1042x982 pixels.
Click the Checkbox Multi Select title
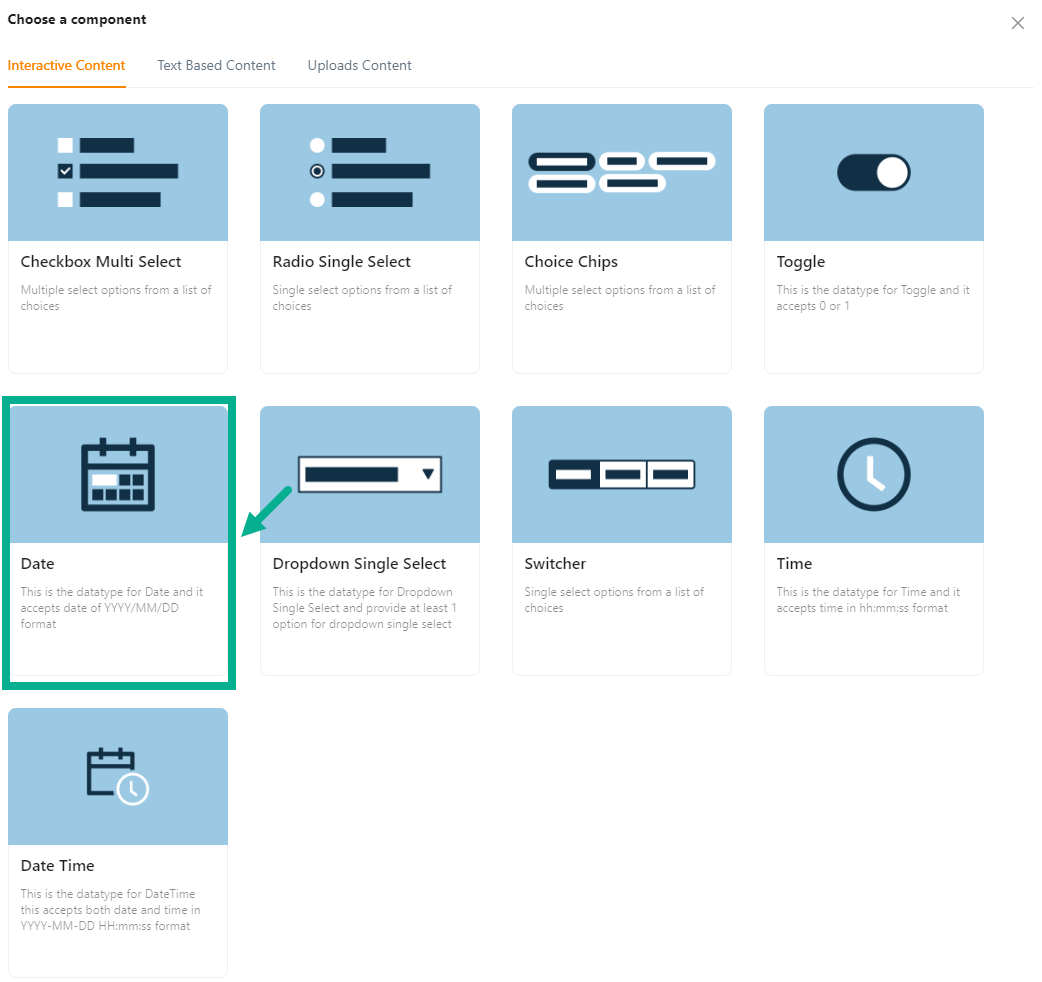click(101, 262)
